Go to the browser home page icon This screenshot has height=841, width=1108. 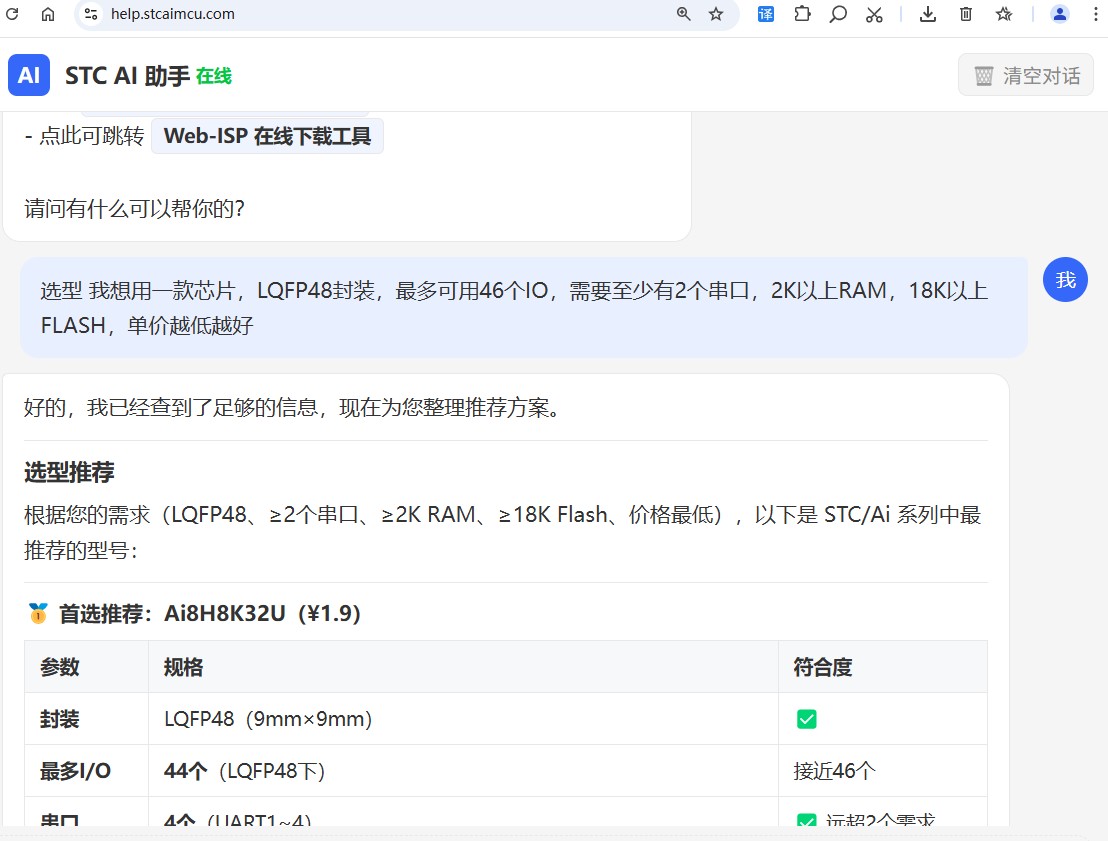coord(47,14)
